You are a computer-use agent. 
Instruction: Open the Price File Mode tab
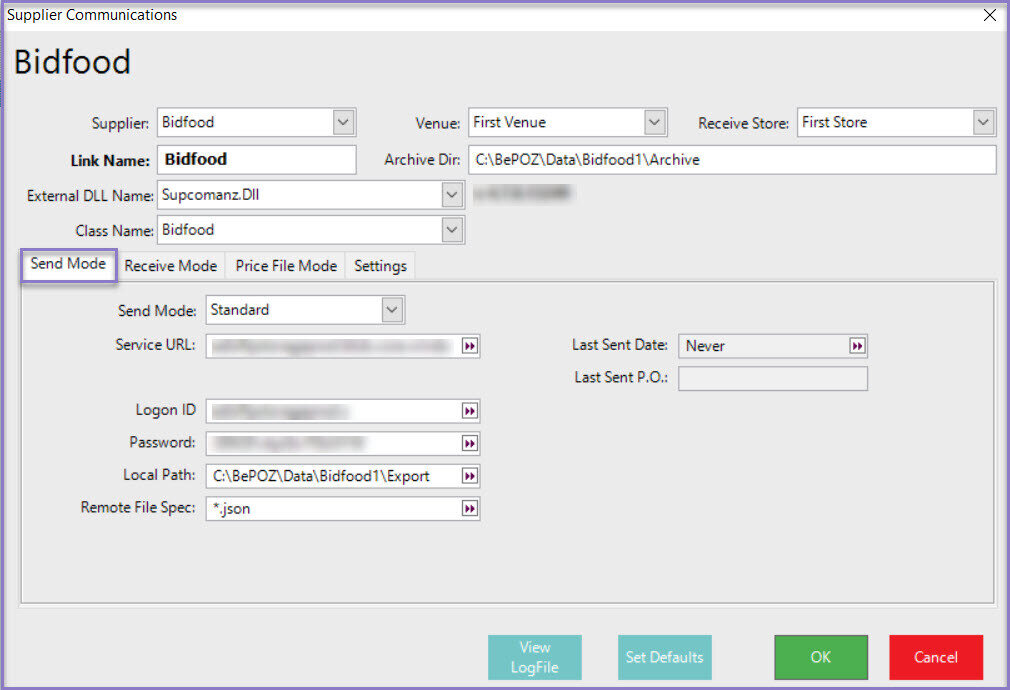pos(286,266)
